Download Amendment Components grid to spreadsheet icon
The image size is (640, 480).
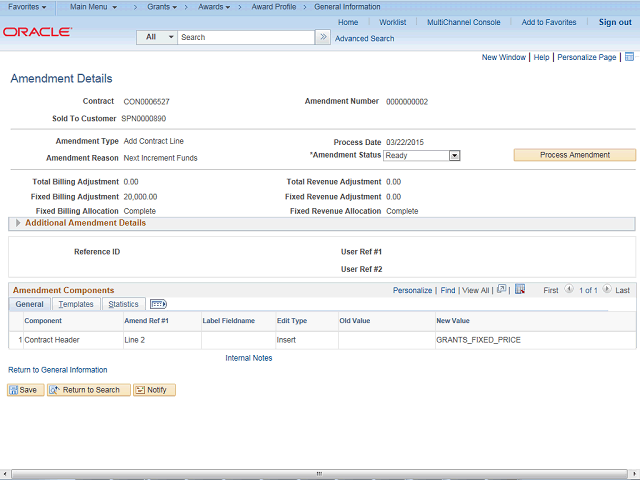[x=520, y=289]
